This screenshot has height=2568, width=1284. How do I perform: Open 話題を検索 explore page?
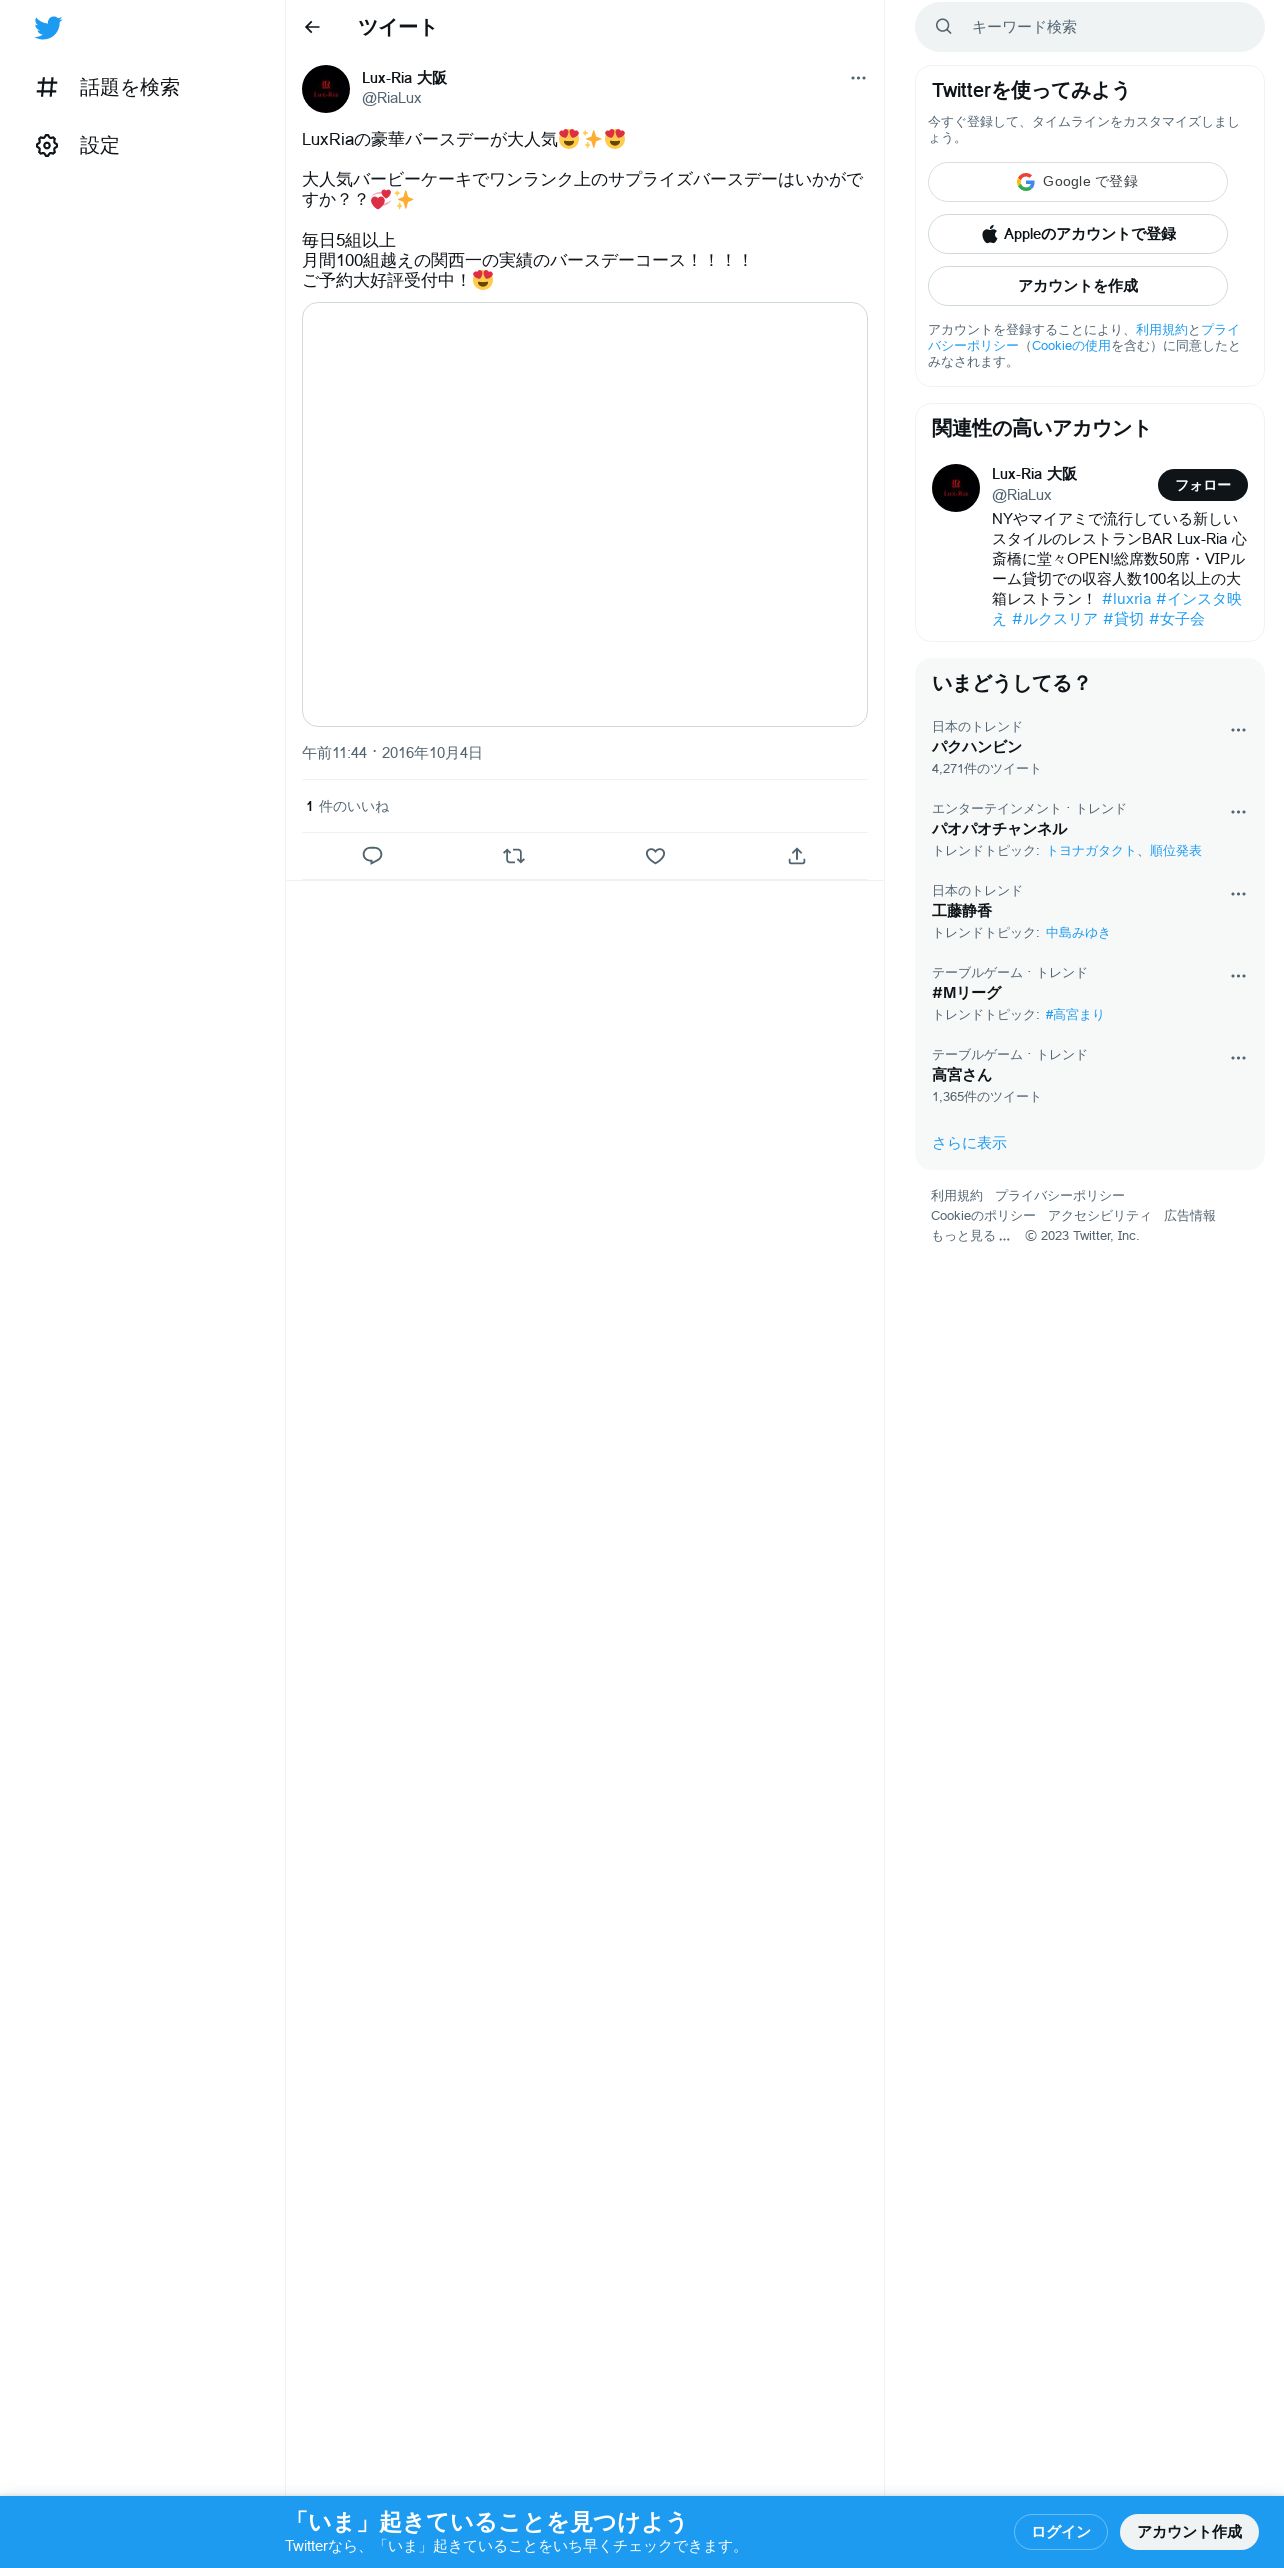[108, 88]
